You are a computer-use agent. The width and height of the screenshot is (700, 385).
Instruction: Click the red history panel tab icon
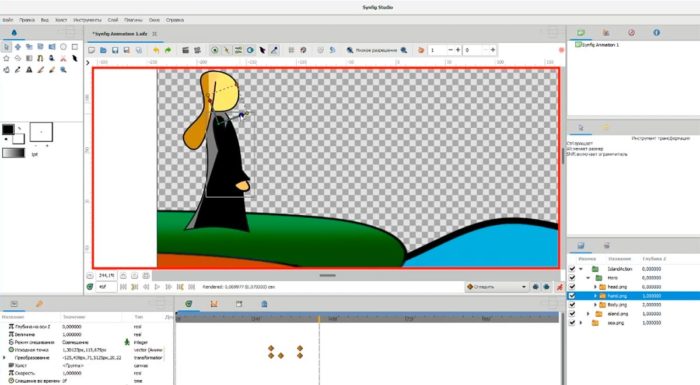[x=631, y=33]
